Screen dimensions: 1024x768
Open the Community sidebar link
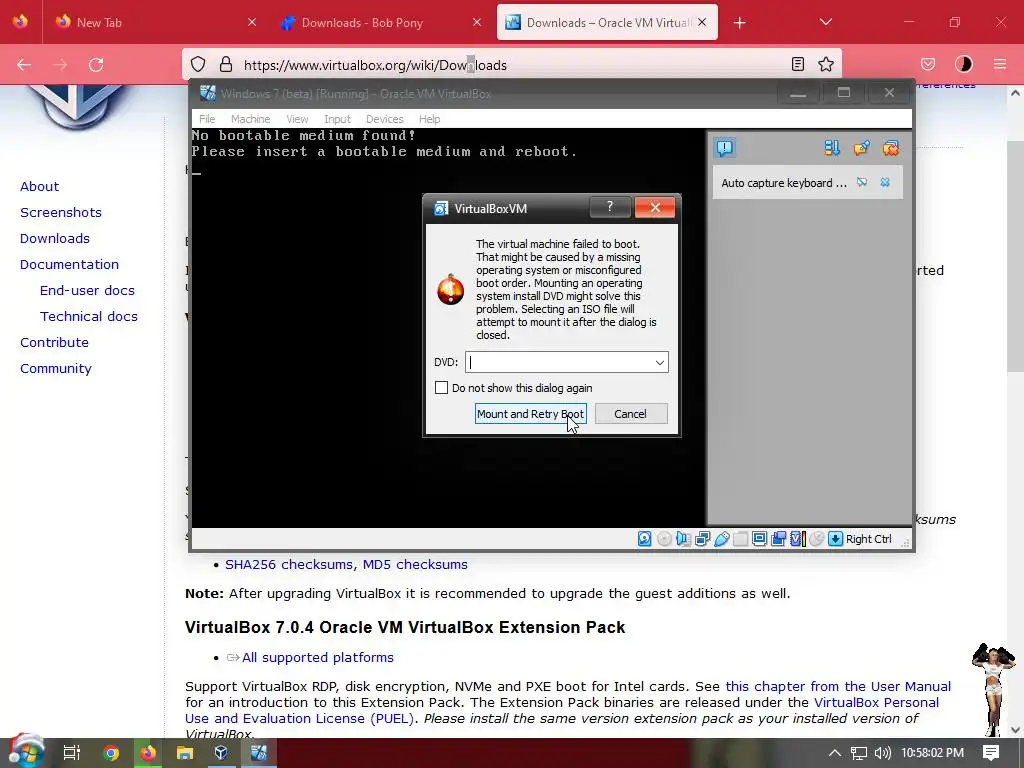pyautogui.click(x=56, y=368)
